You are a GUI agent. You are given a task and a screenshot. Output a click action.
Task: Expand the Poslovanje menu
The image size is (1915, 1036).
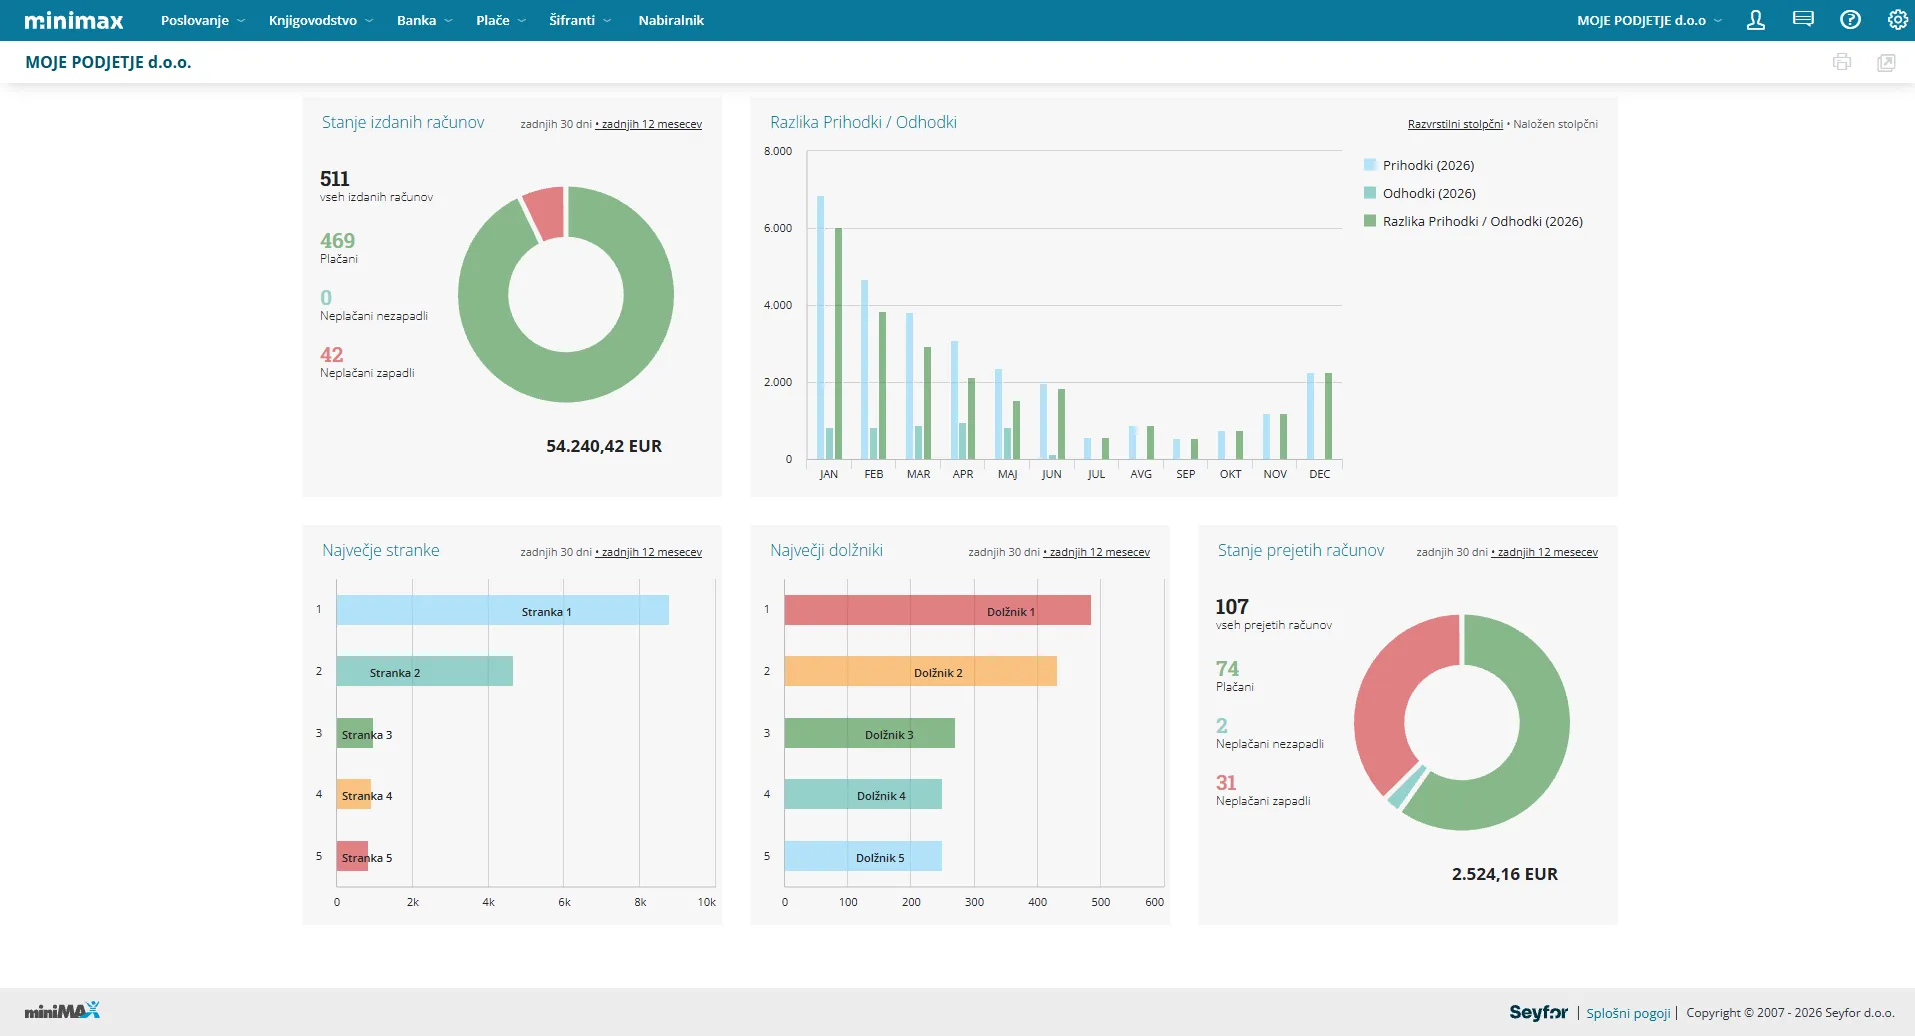coord(202,20)
